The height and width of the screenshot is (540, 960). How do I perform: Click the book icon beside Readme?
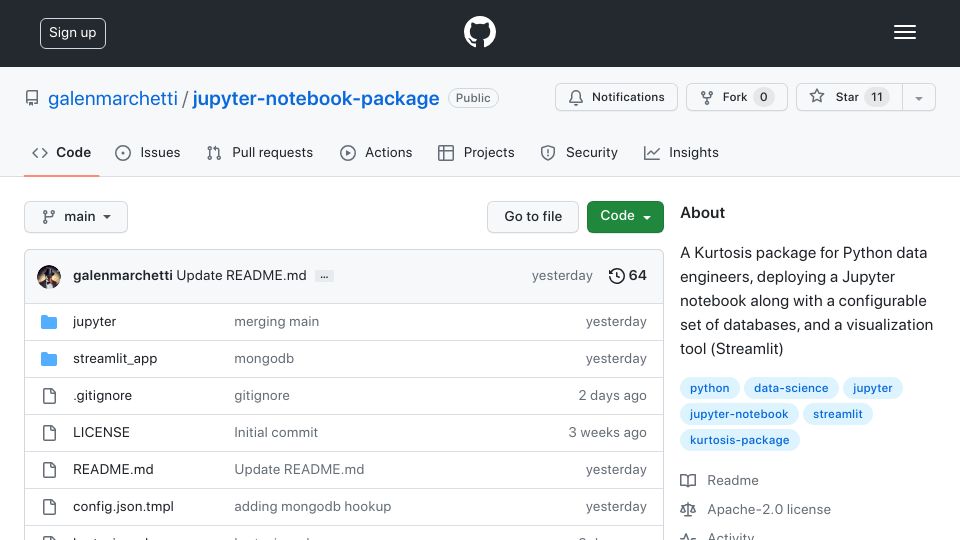[688, 481]
